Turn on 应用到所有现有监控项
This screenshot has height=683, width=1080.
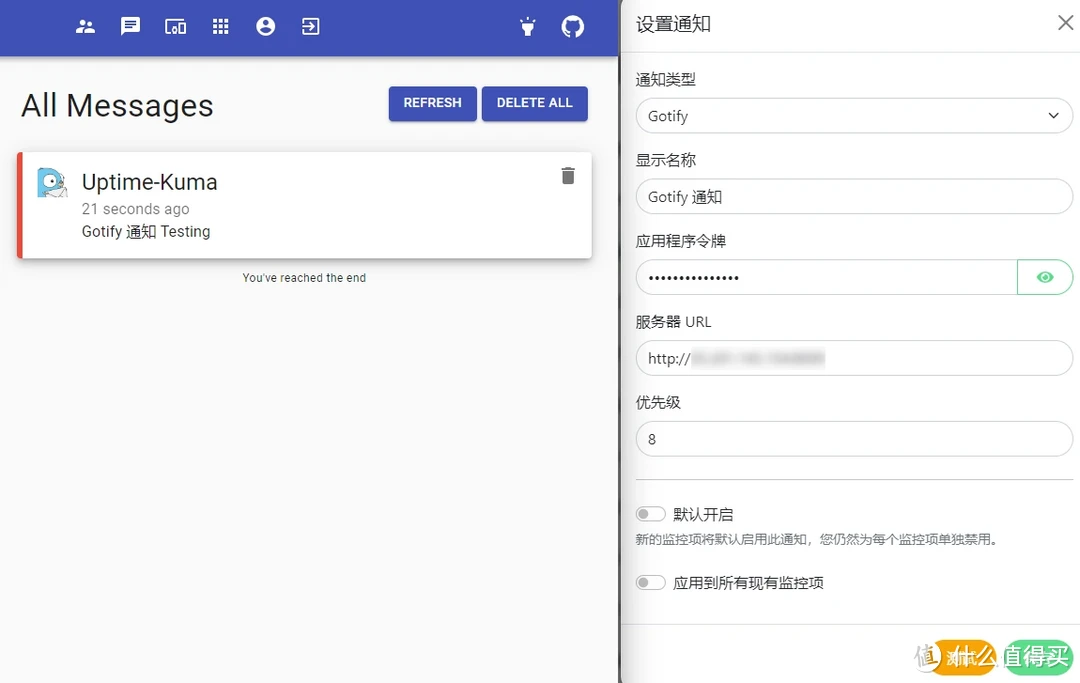coord(650,582)
